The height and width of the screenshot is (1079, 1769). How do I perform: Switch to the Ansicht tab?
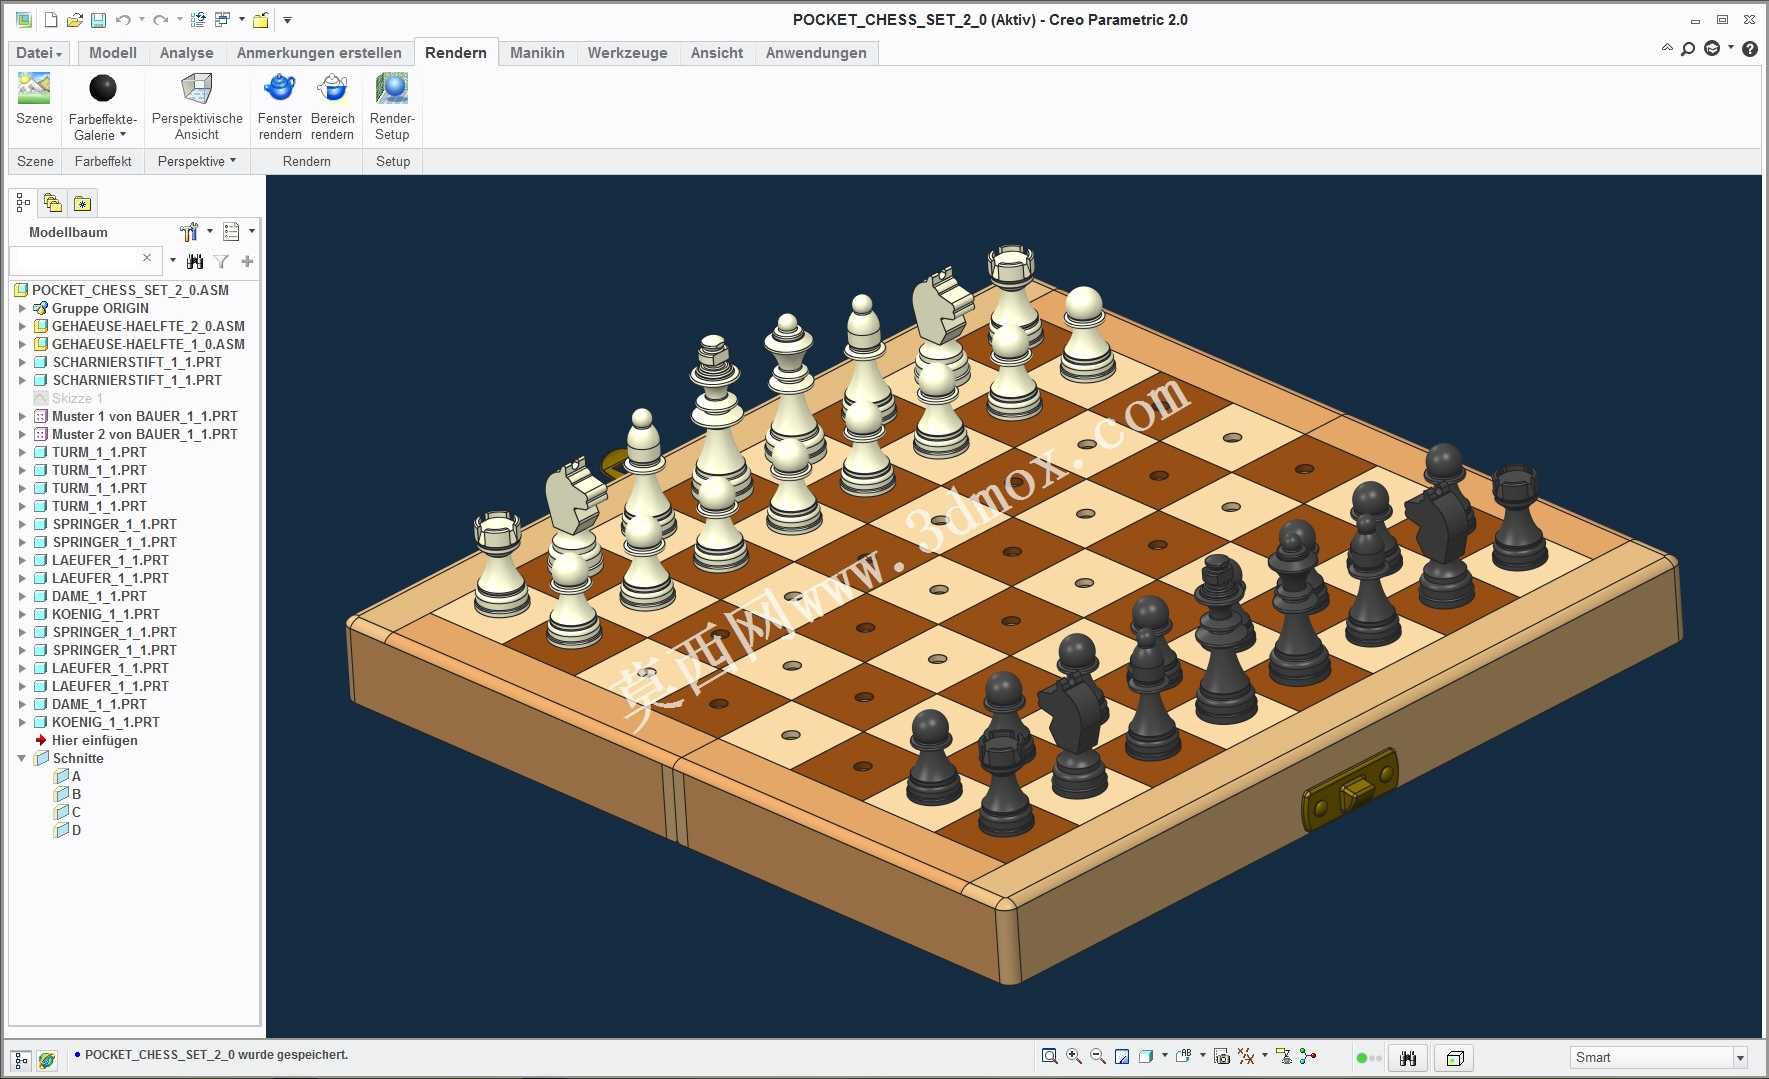(717, 53)
